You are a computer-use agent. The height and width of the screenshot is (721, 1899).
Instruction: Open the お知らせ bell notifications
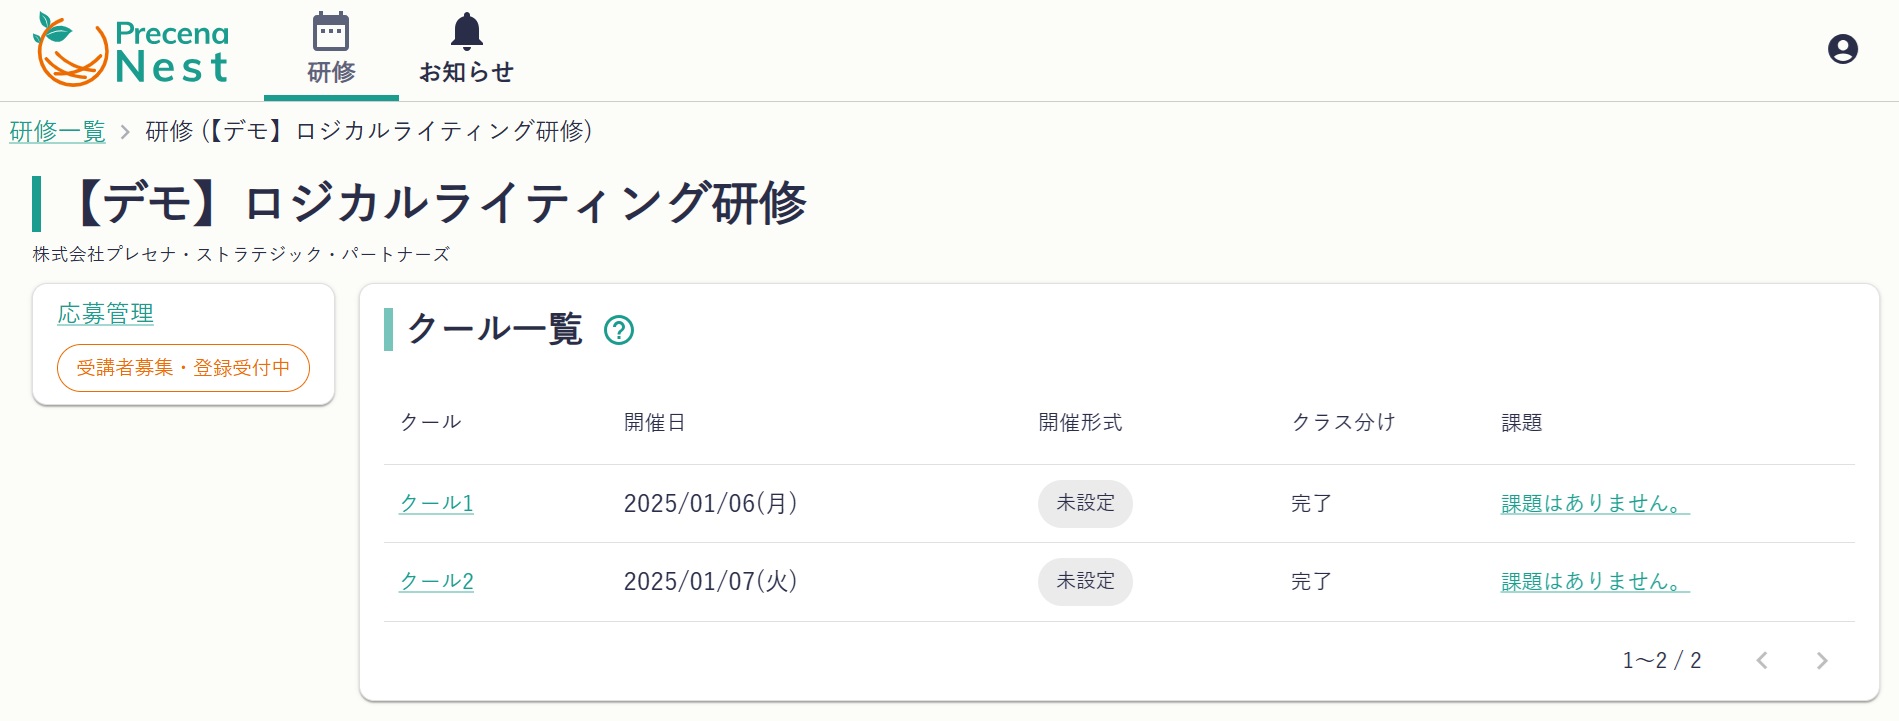point(466,49)
